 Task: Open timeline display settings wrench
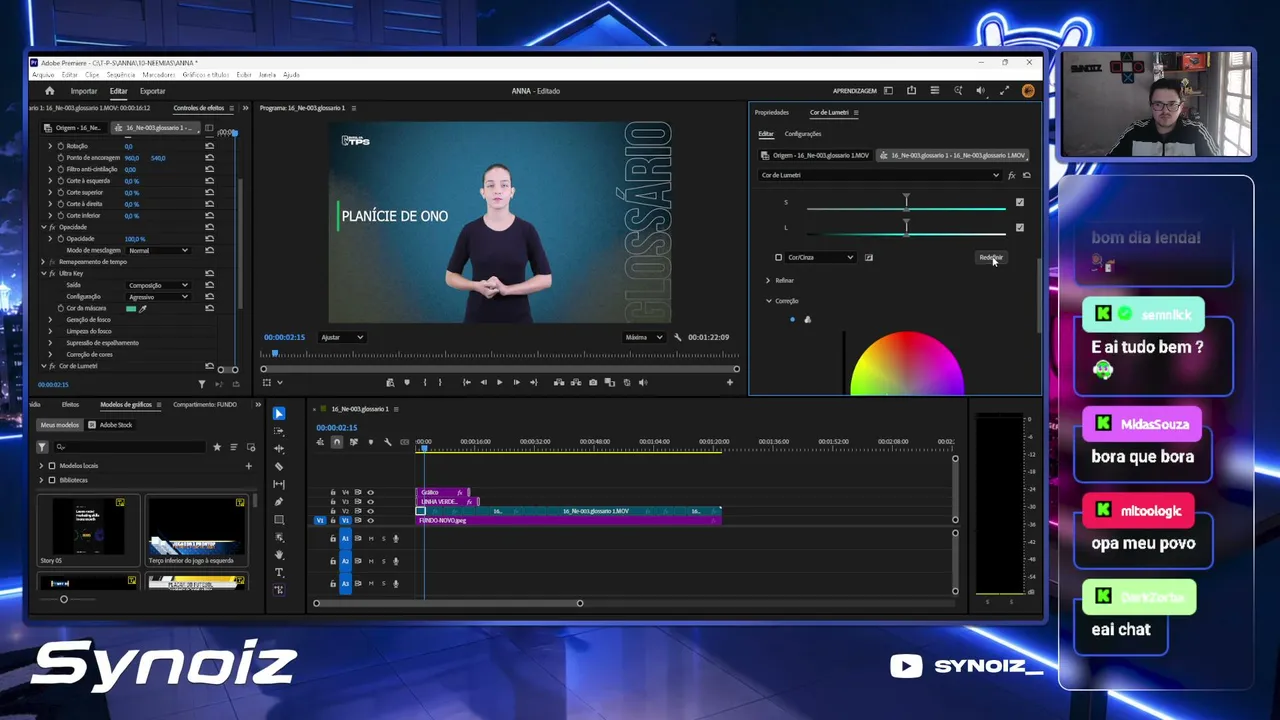387,442
